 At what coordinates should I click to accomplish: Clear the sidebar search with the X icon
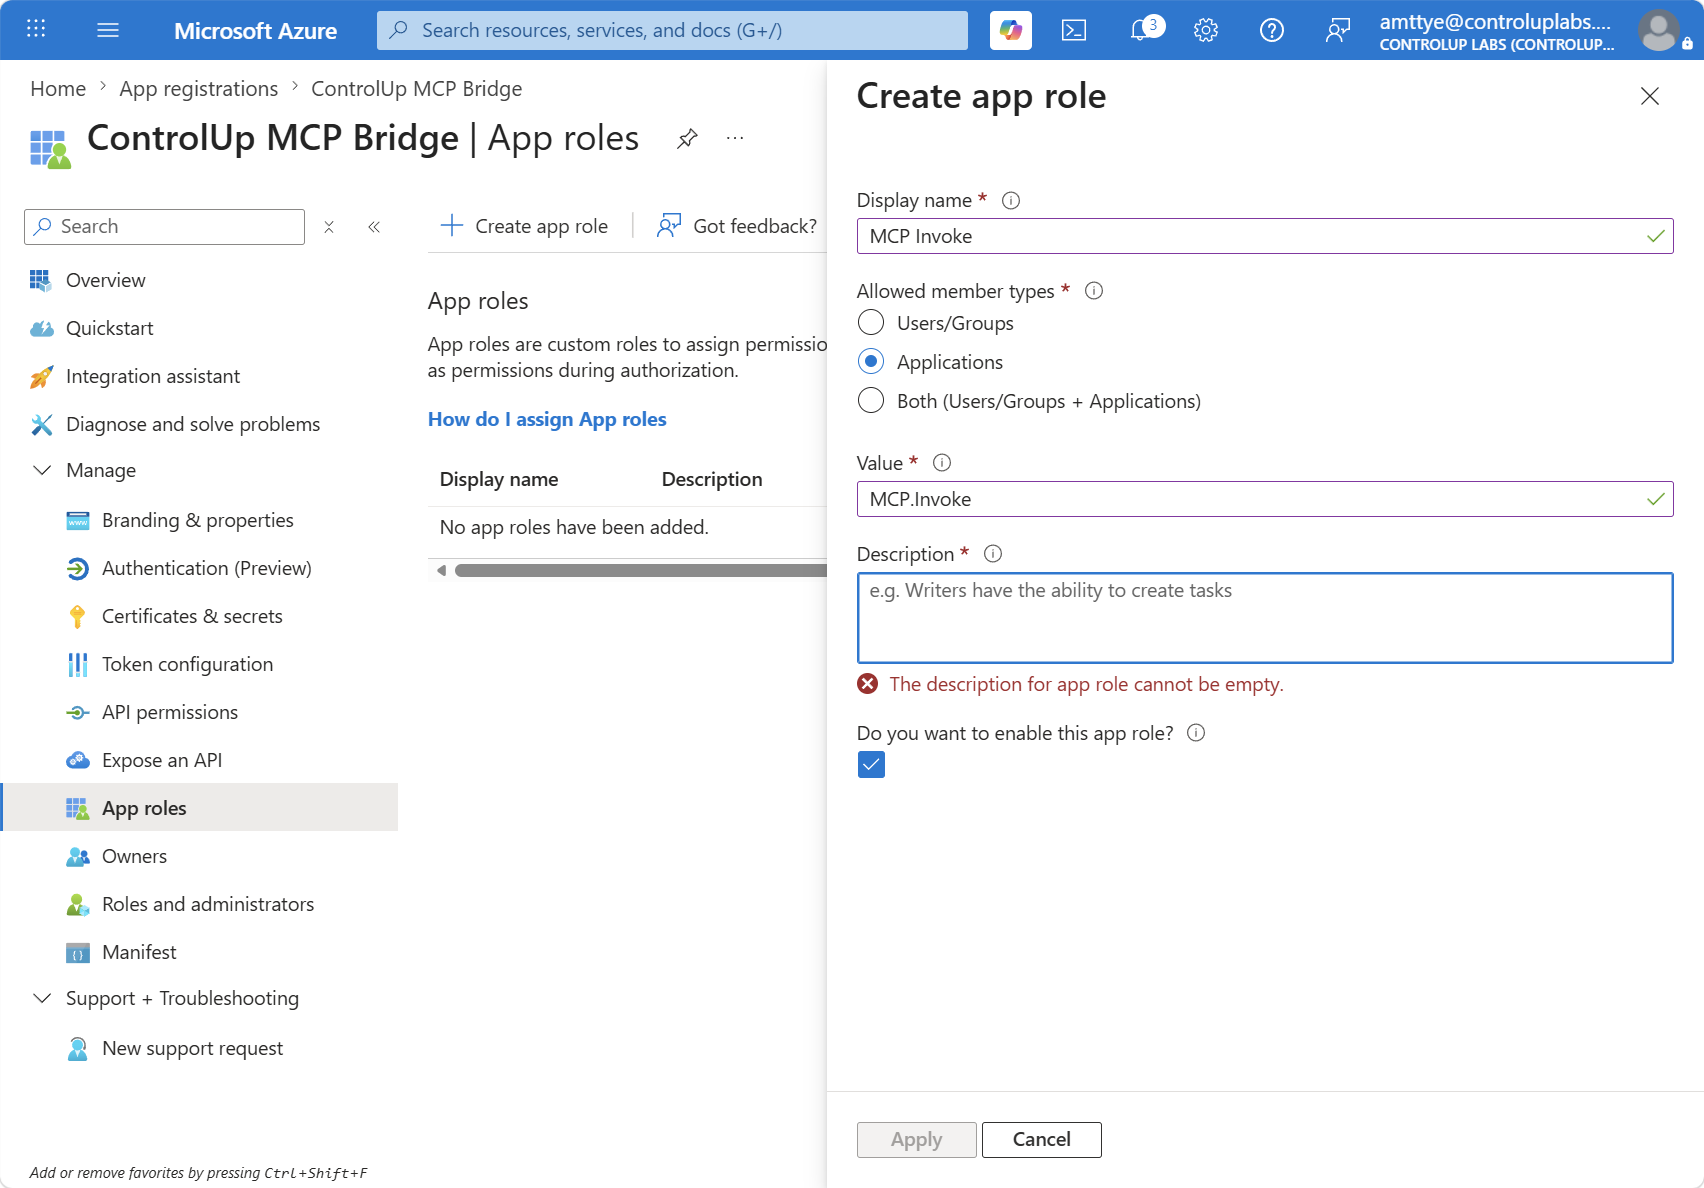click(329, 227)
